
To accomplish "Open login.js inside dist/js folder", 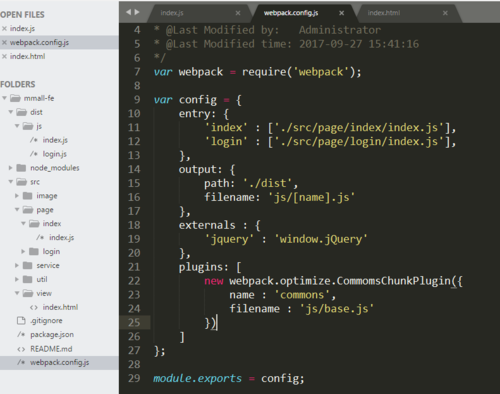I will point(55,154).
